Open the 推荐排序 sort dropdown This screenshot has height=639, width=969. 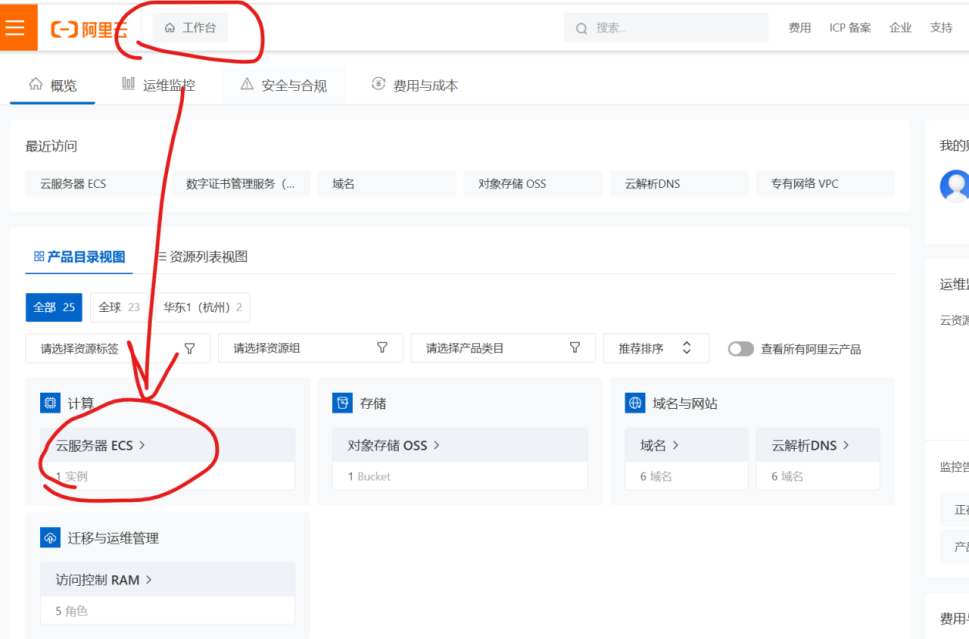656,349
